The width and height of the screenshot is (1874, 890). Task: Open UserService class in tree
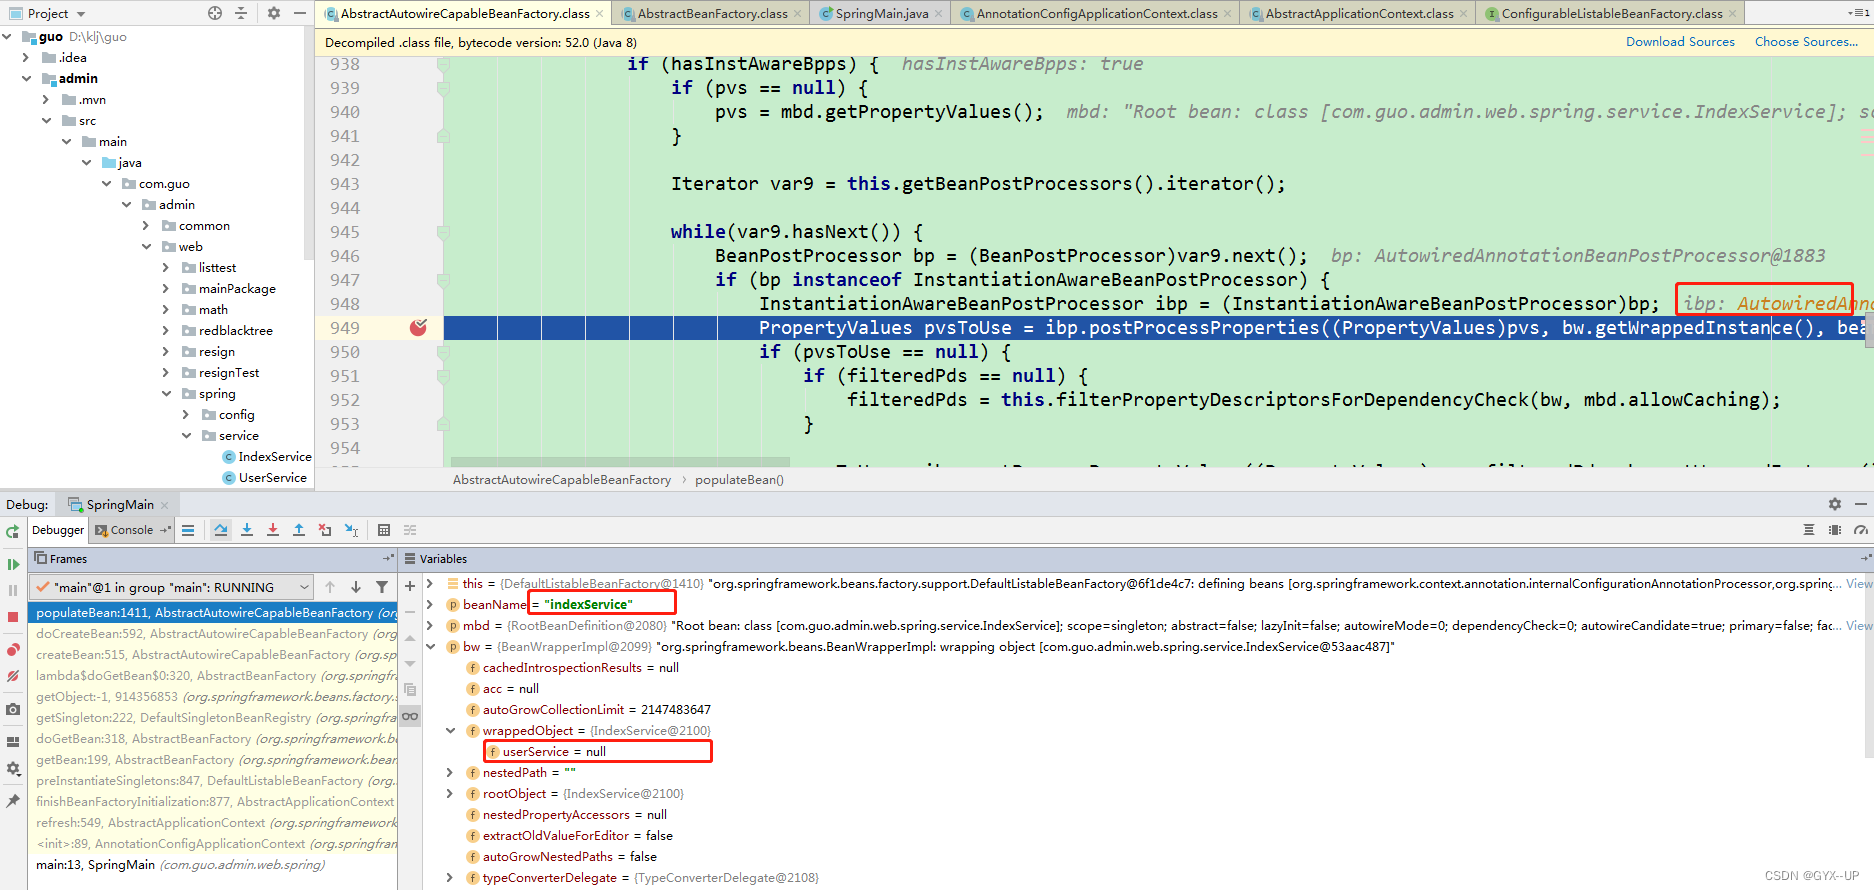272,478
